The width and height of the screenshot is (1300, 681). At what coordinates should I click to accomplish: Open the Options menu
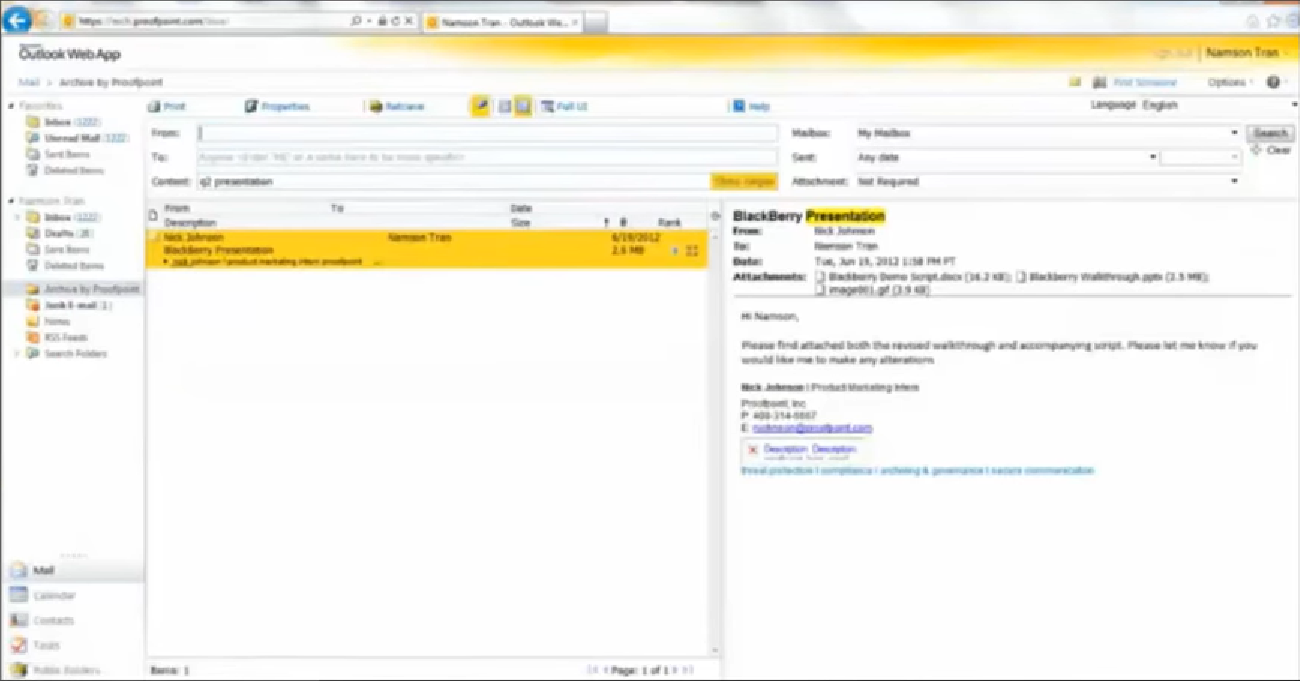pos(1230,83)
